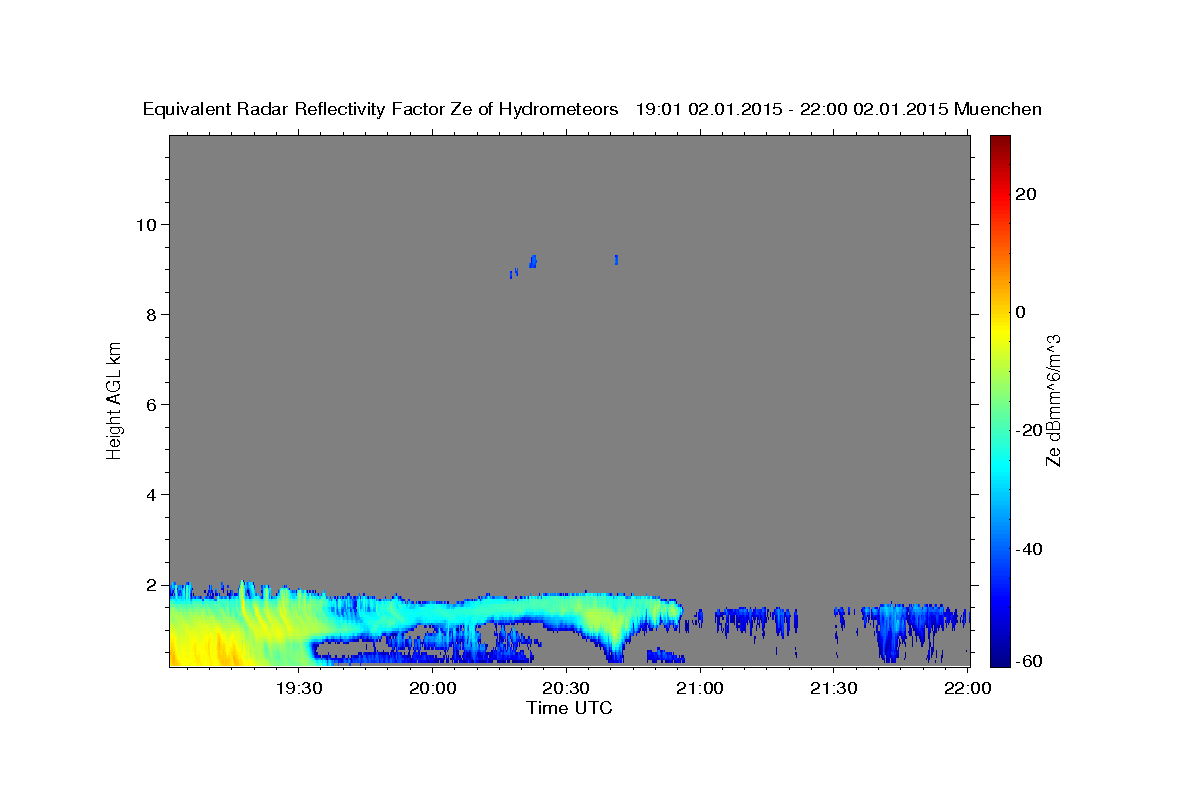Click the "Ze dBmm^6/m^3" colorbar label

click(x=1053, y=400)
